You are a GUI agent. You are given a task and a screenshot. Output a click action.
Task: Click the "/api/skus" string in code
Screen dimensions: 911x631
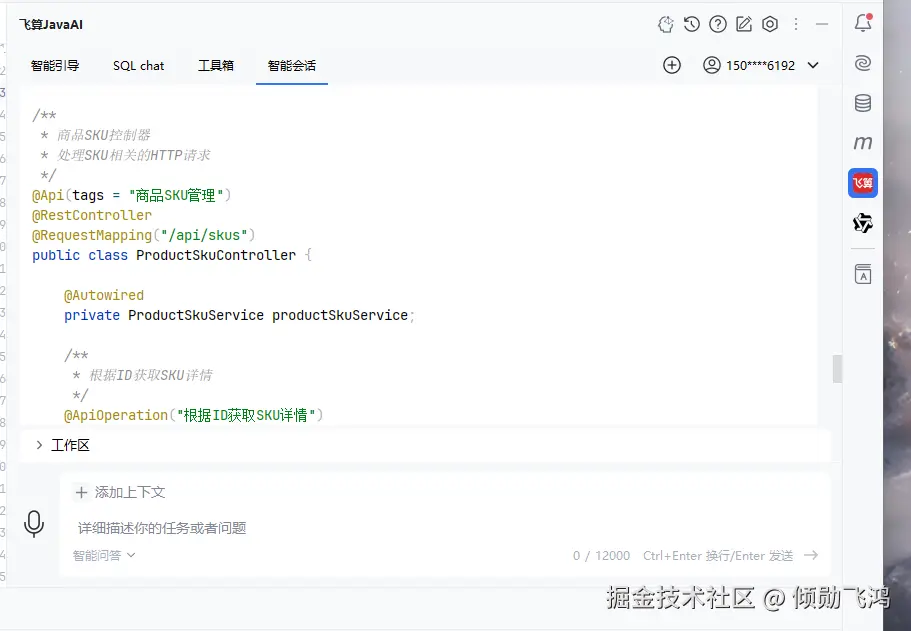[204, 235]
